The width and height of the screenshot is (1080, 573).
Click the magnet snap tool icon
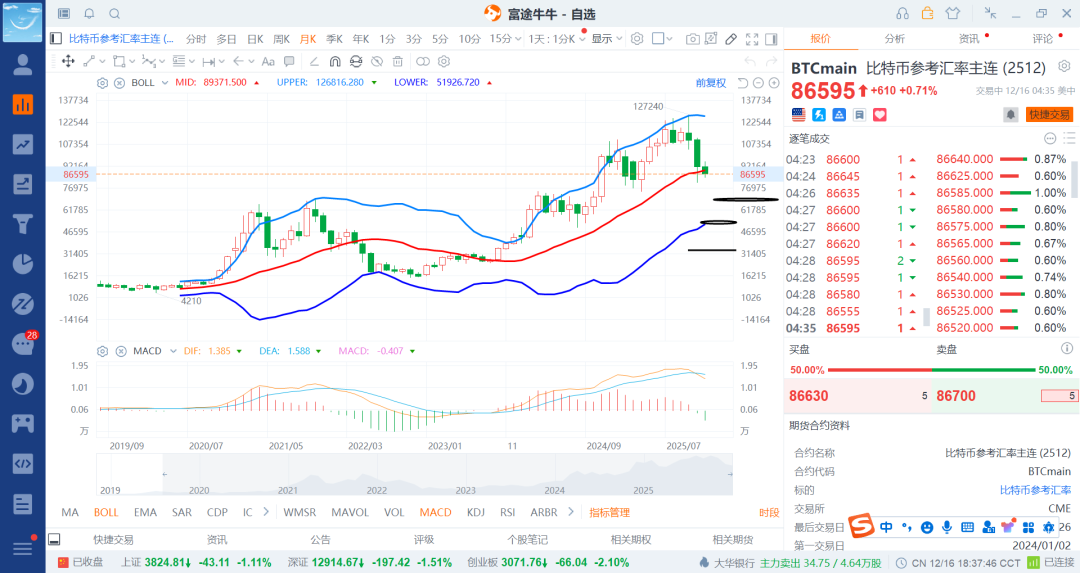point(336,61)
